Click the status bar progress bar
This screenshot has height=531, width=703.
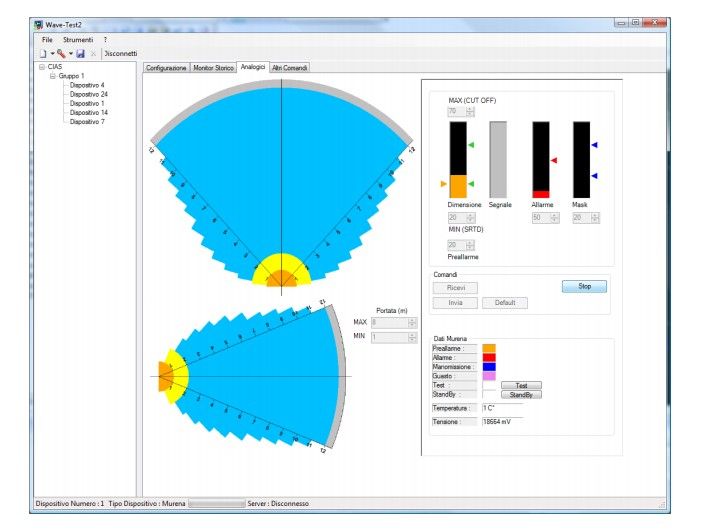pyautogui.click(x=217, y=504)
